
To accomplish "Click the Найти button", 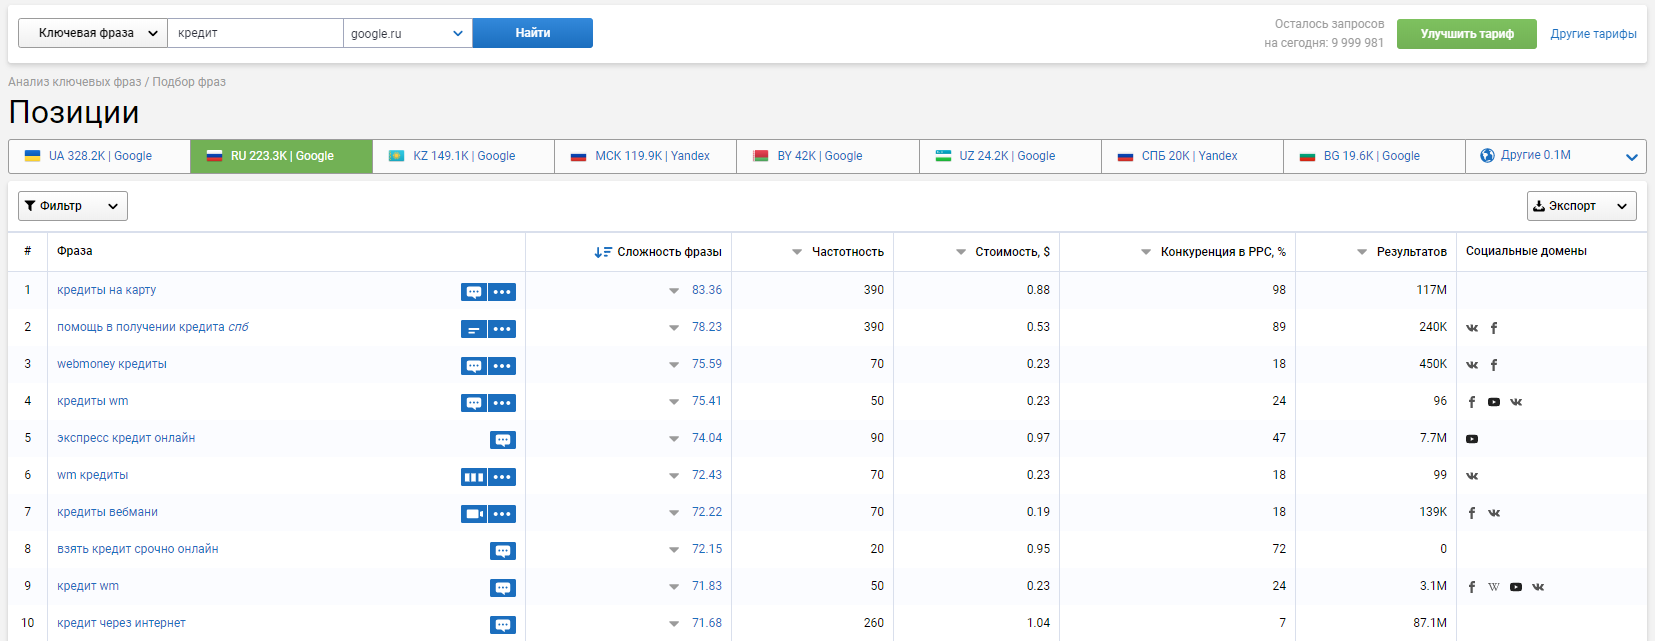I will pyautogui.click(x=533, y=33).
